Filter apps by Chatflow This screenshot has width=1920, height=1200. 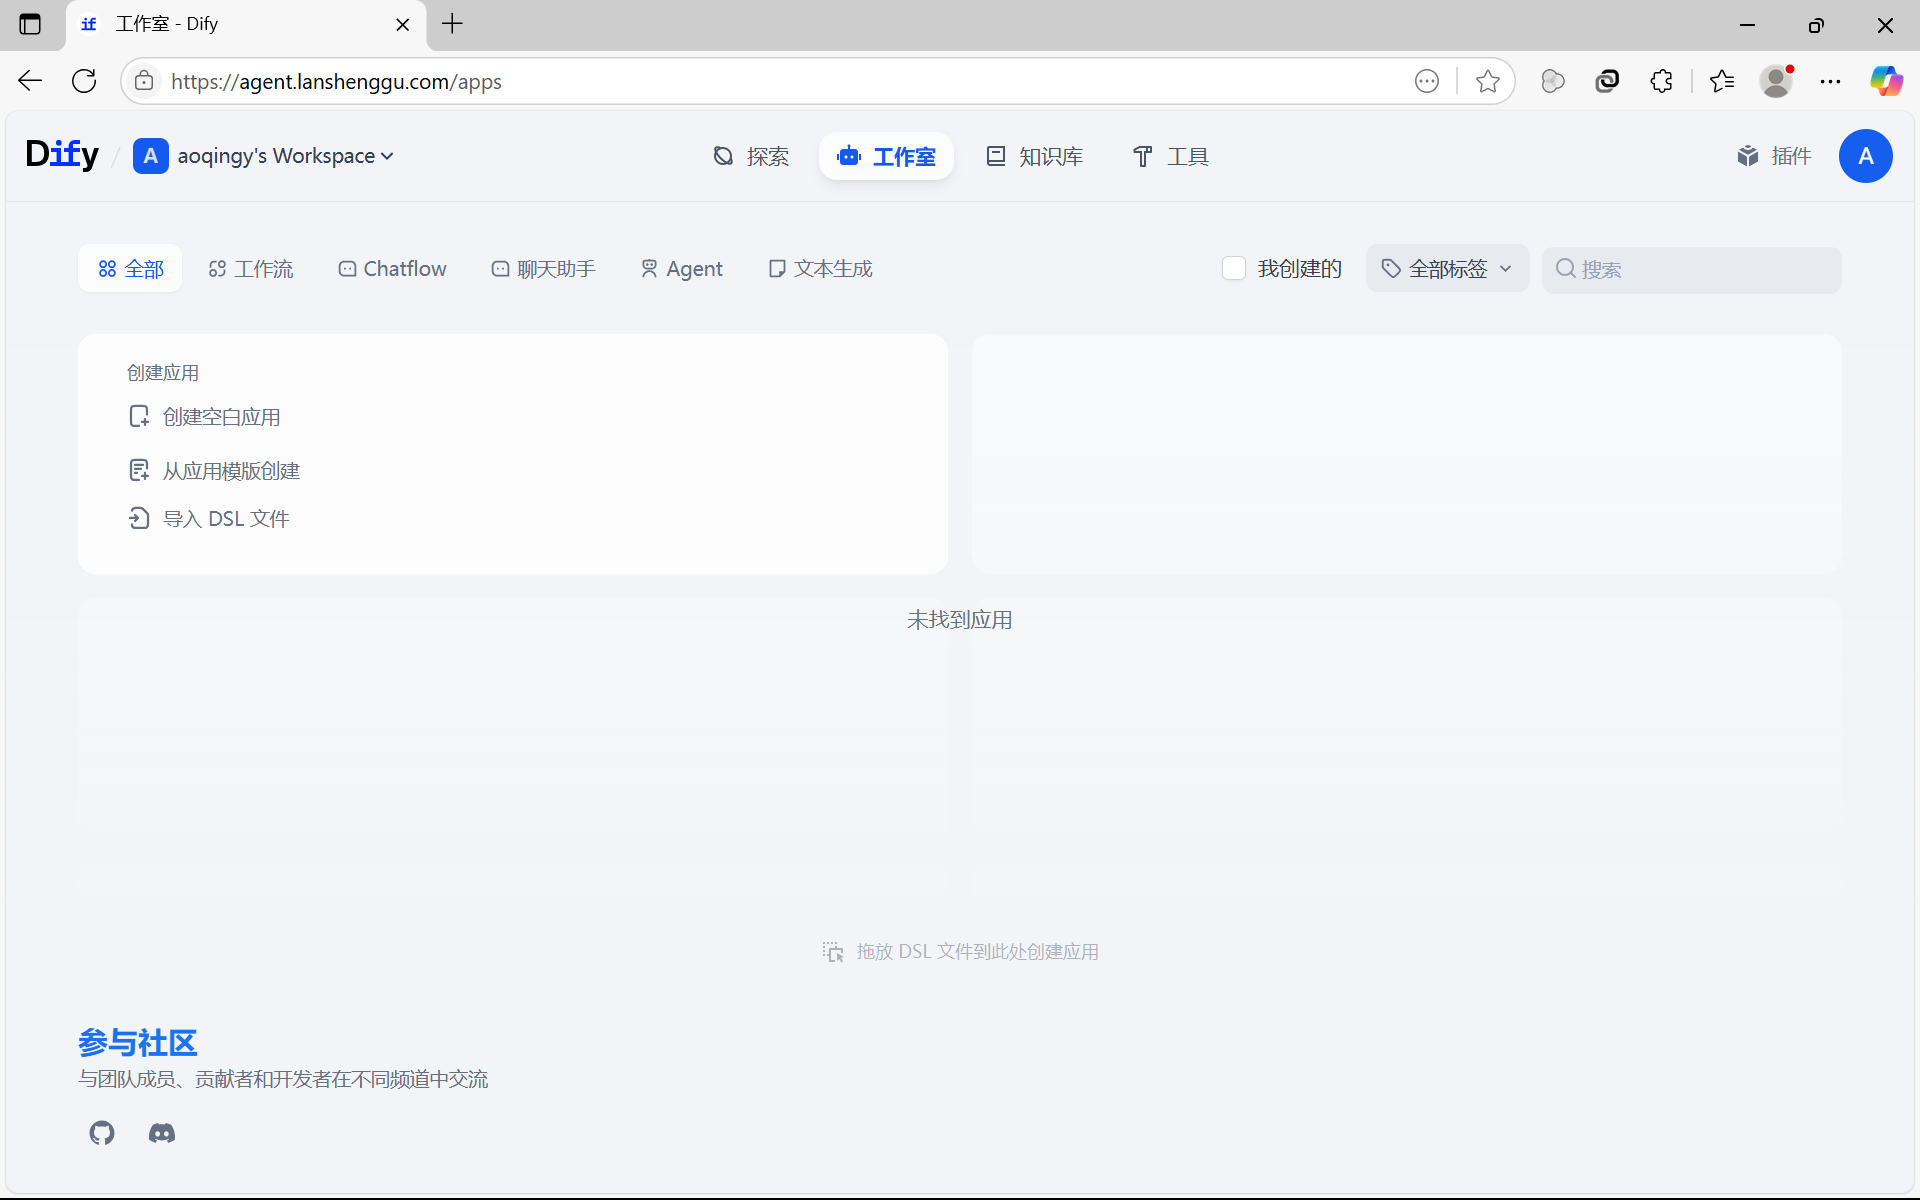[392, 268]
